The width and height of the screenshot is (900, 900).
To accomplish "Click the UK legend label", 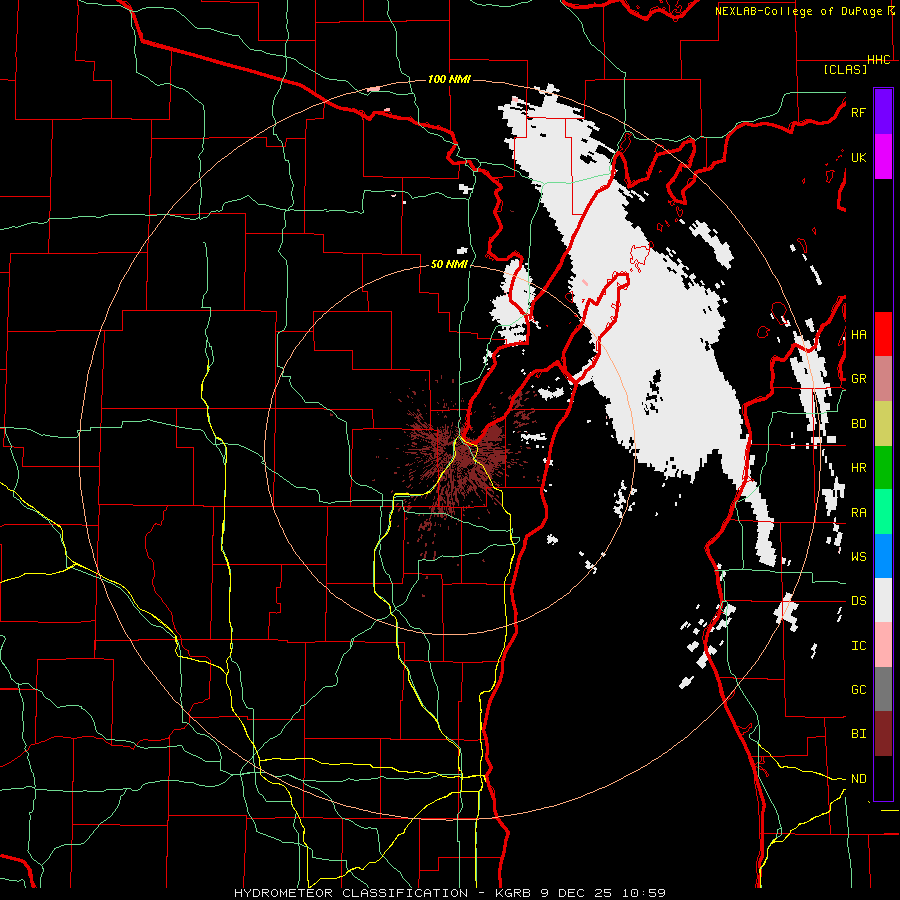I will click(x=858, y=157).
